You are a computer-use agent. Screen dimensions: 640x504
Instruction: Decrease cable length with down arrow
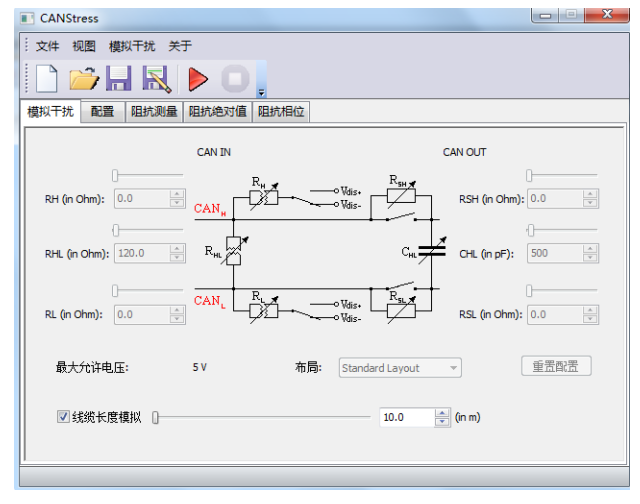click(x=442, y=422)
